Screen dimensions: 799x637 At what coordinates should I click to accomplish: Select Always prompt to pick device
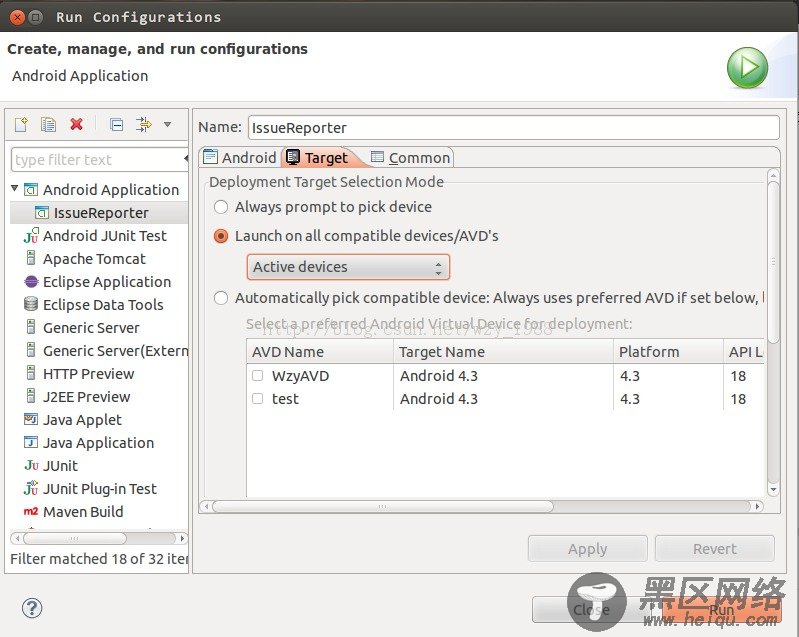click(x=221, y=207)
